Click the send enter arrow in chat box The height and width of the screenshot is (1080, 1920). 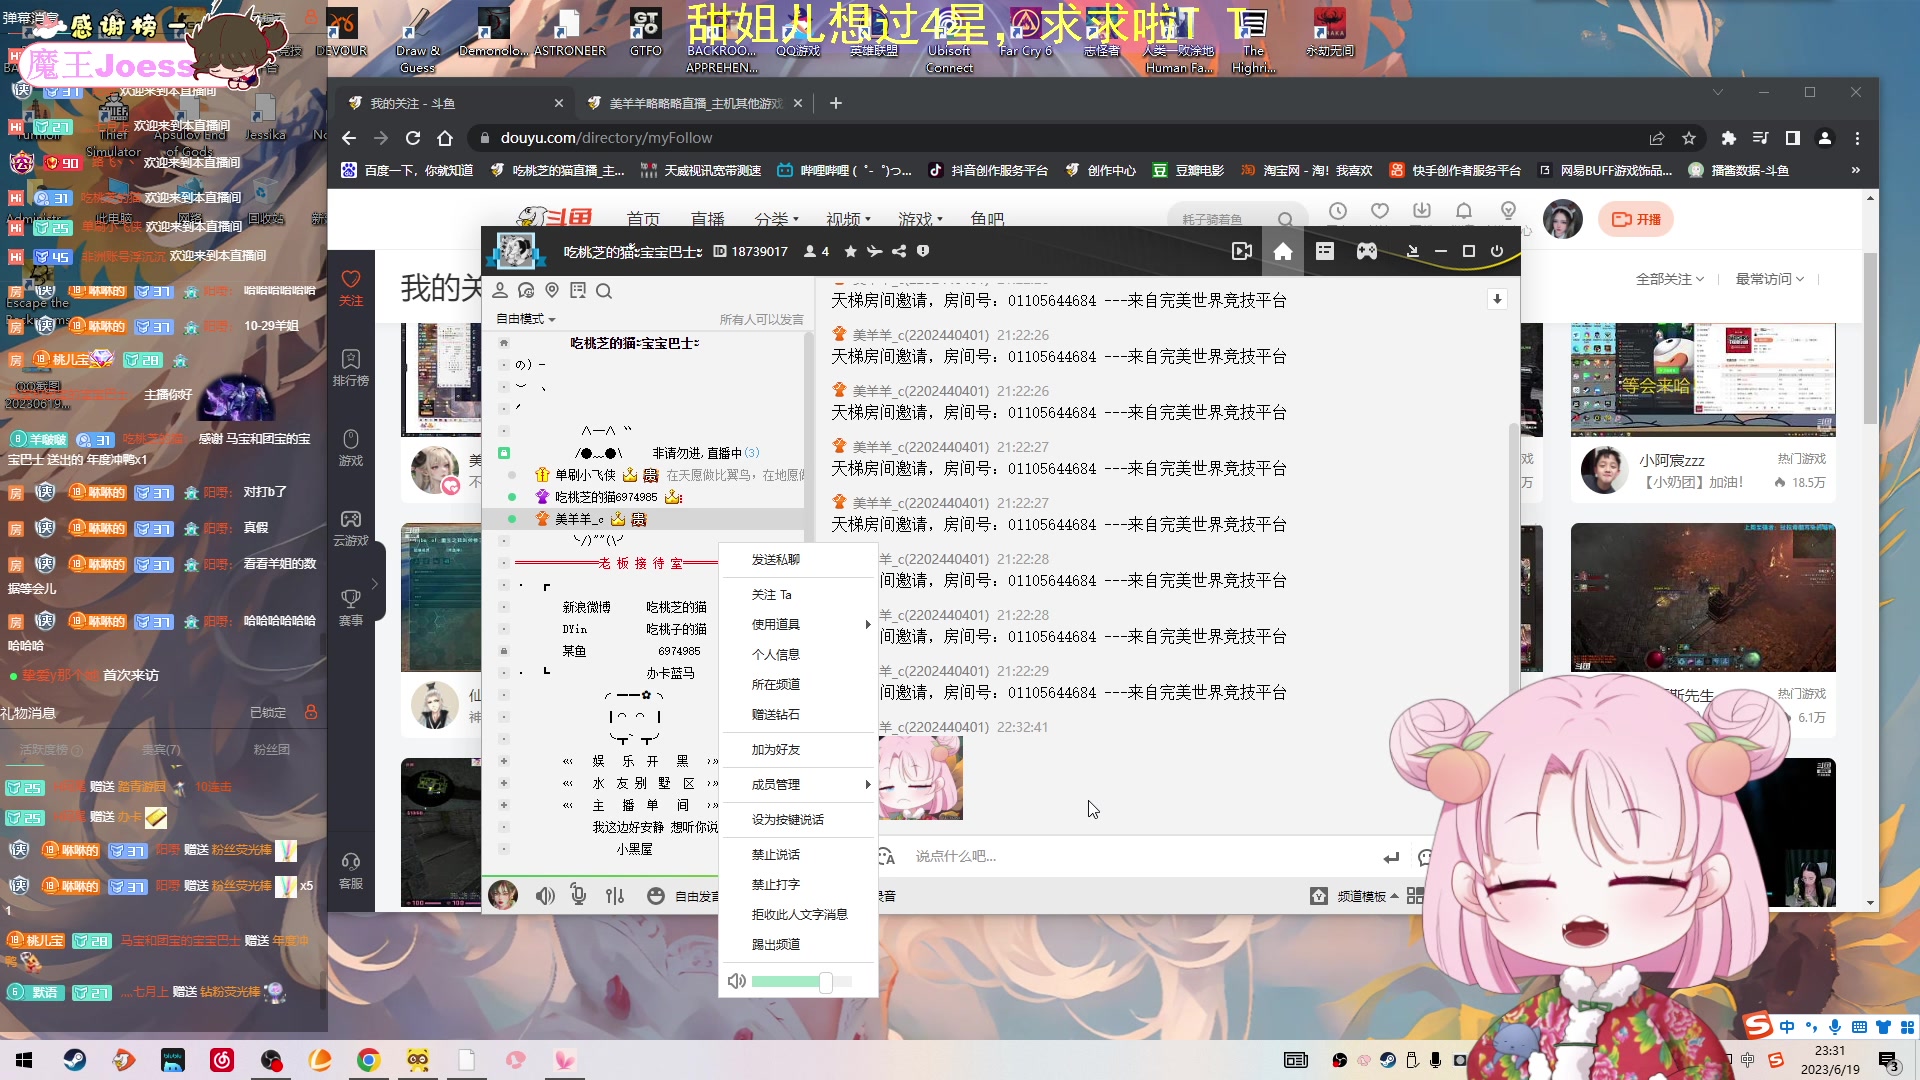tap(1391, 857)
